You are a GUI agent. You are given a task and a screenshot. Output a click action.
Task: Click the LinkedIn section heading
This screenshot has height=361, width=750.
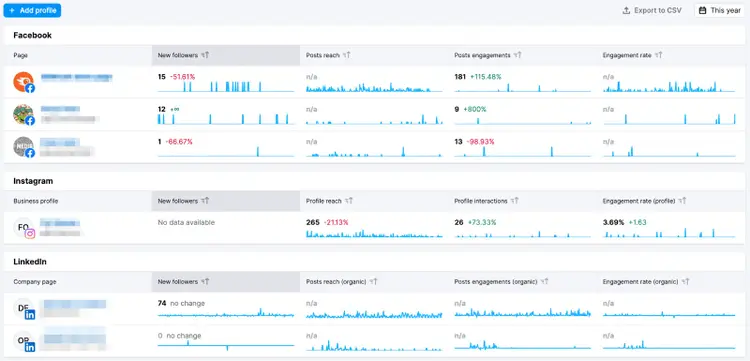(x=30, y=262)
